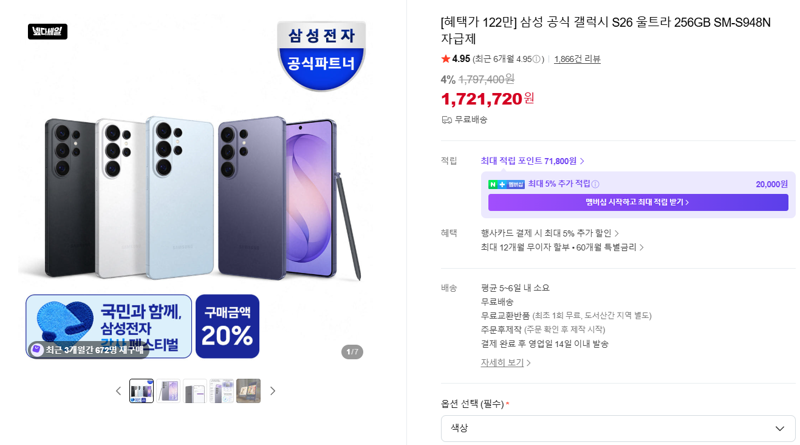Click the 삼성전자 공식파트너 badge
Image resolution: width=800 pixels, height=445 pixels.
[x=321, y=55]
